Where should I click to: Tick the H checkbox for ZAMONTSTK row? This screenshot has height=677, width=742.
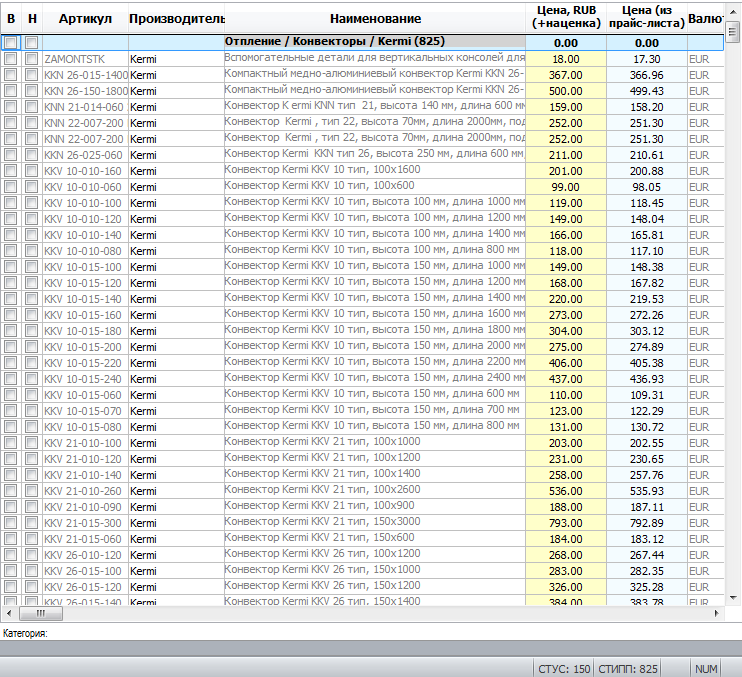[32, 59]
